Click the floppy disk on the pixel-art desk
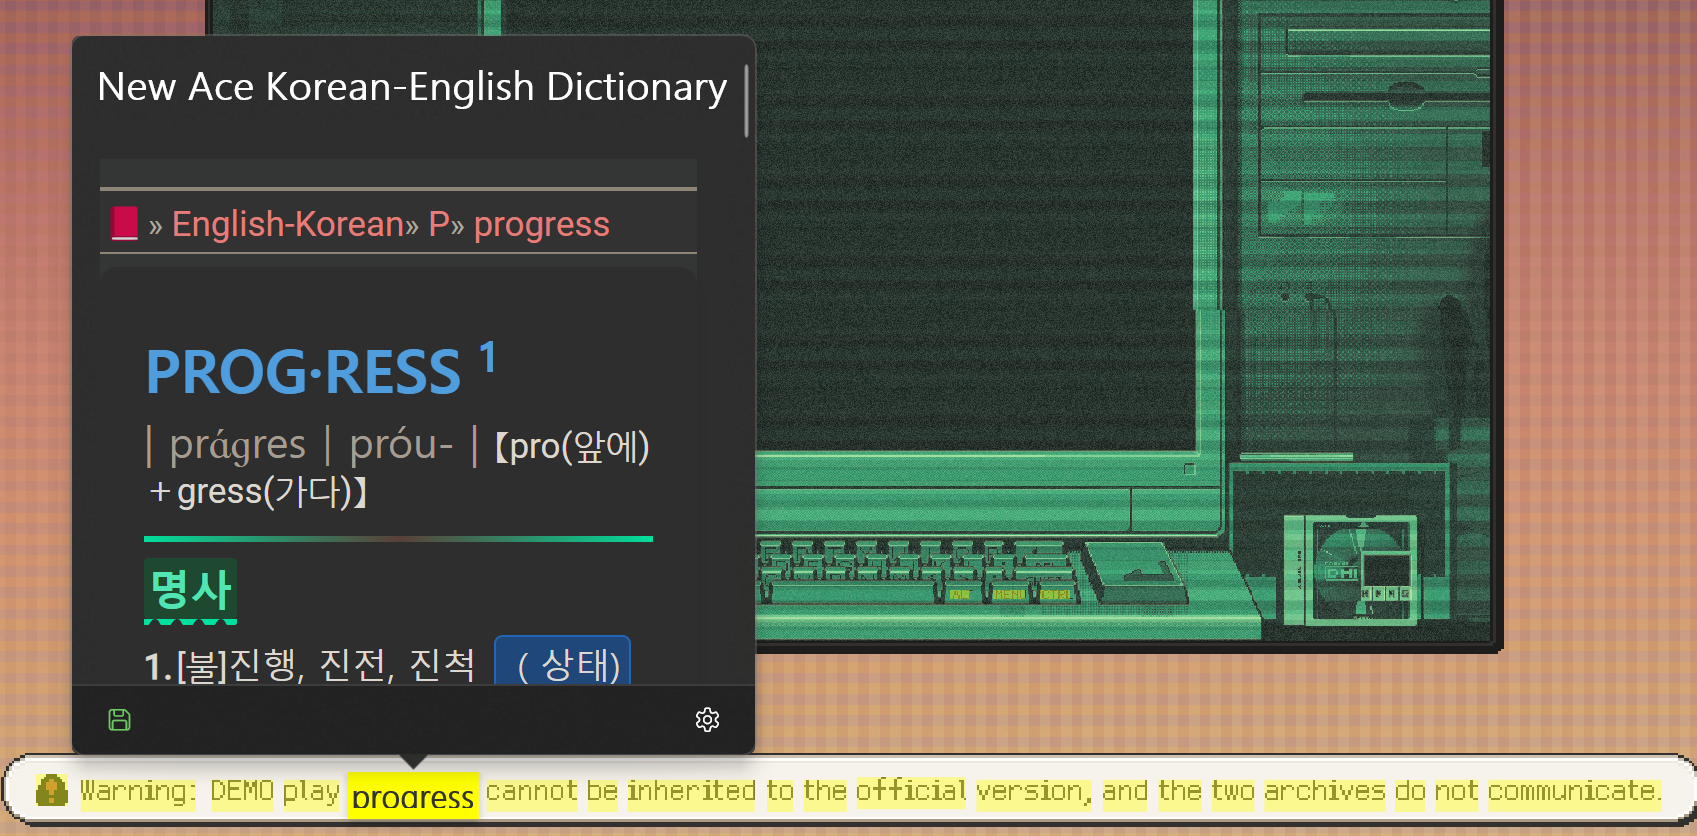The width and height of the screenshot is (1697, 836). [x=1350, y=569]
